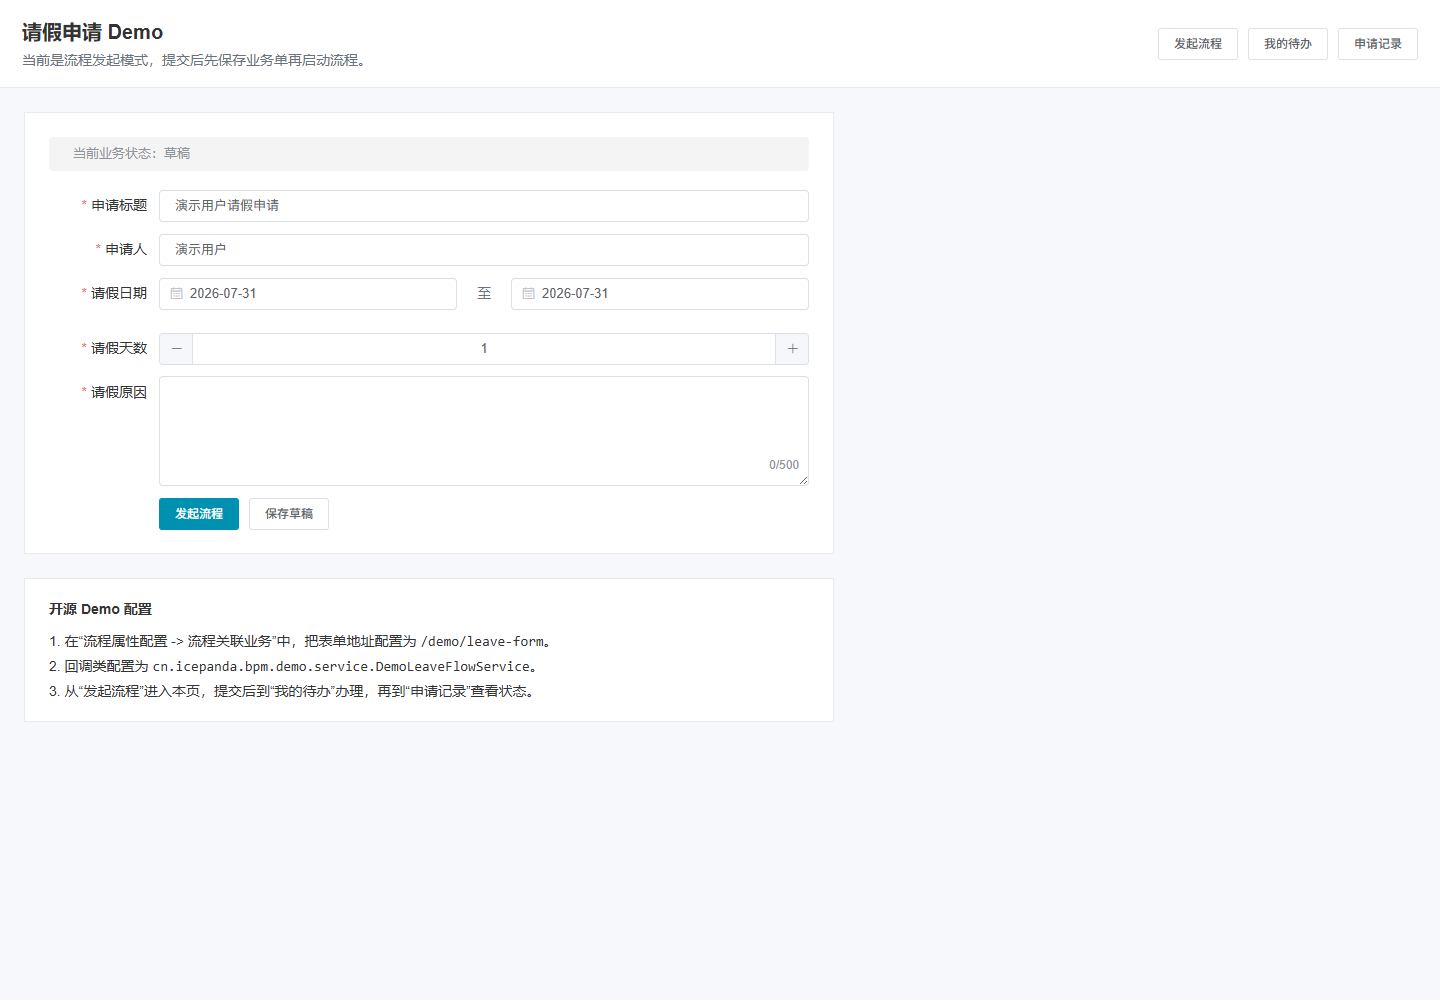Click calendar icon in end date field
The image size is (1440, 1000).
(x=529, y=294)
